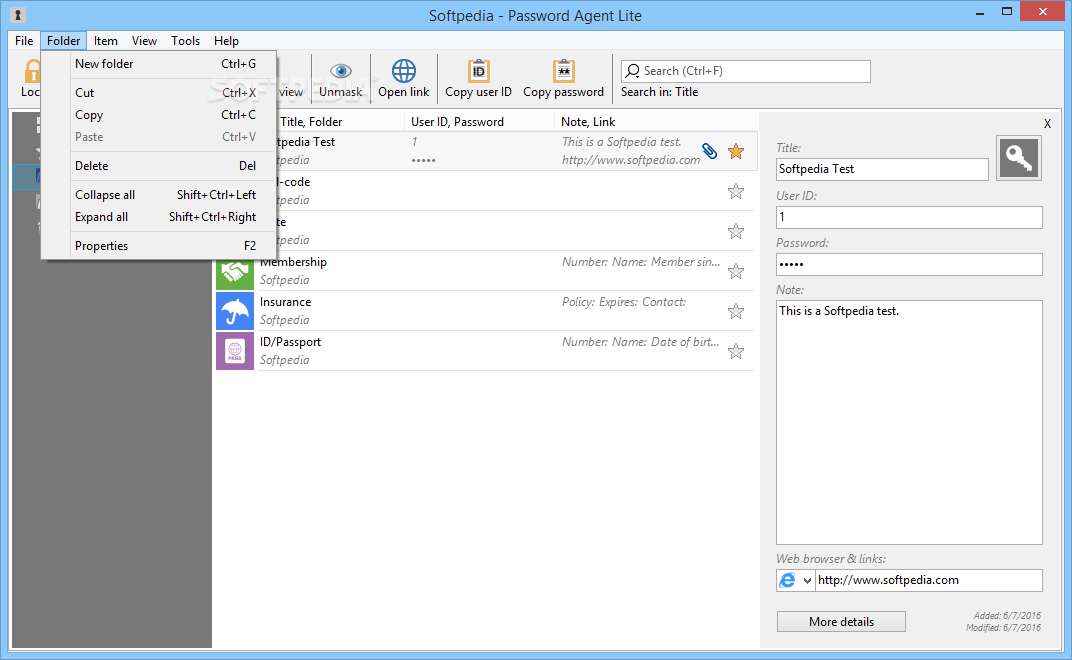The image size is (1072, 660).
Task: Click the http://www.softpedia.com link in list
Action: 630,160
